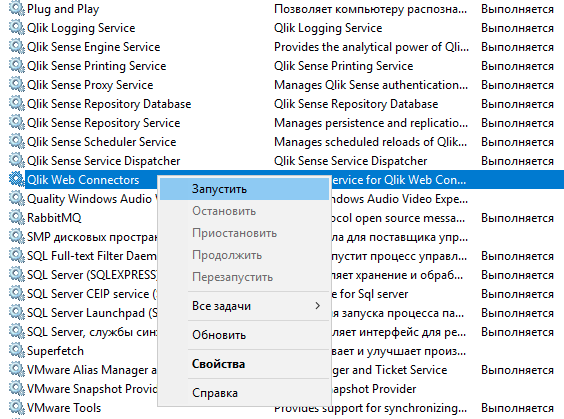Click description 'Manages scheduled reloads of Qlik...'
This screenshot has height=419, width=564.
click(x=370, y=142)
